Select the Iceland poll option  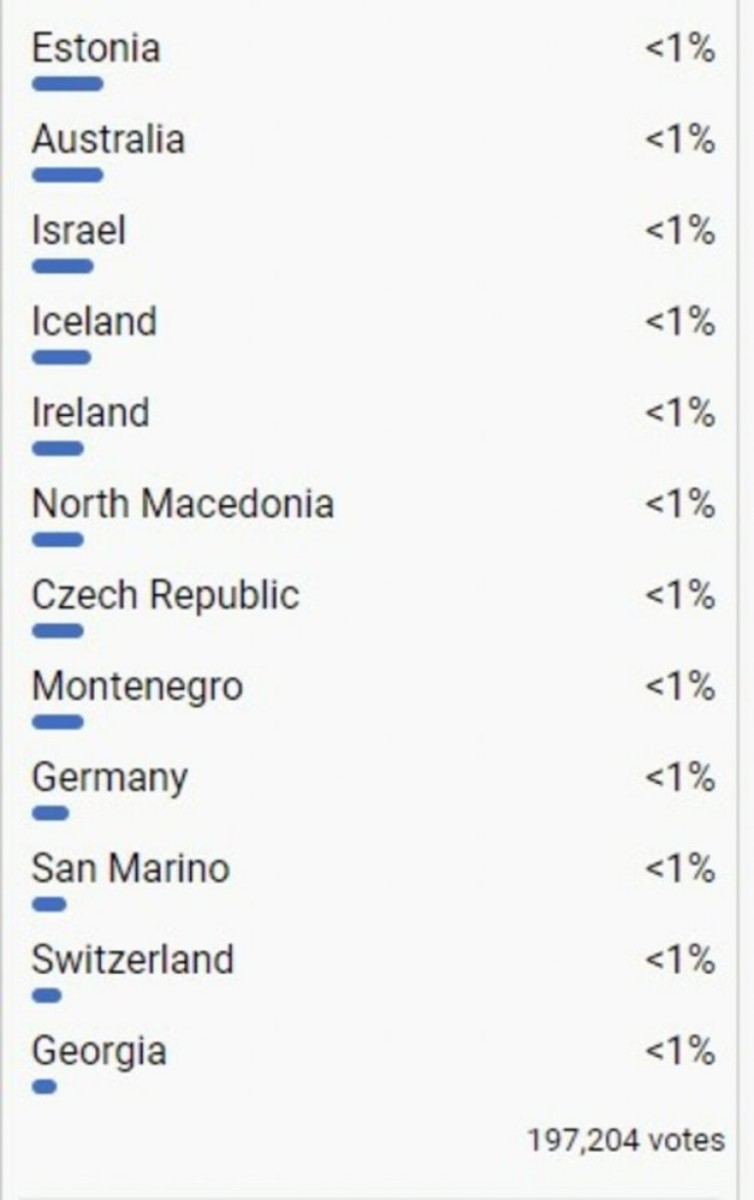(94, 322)
